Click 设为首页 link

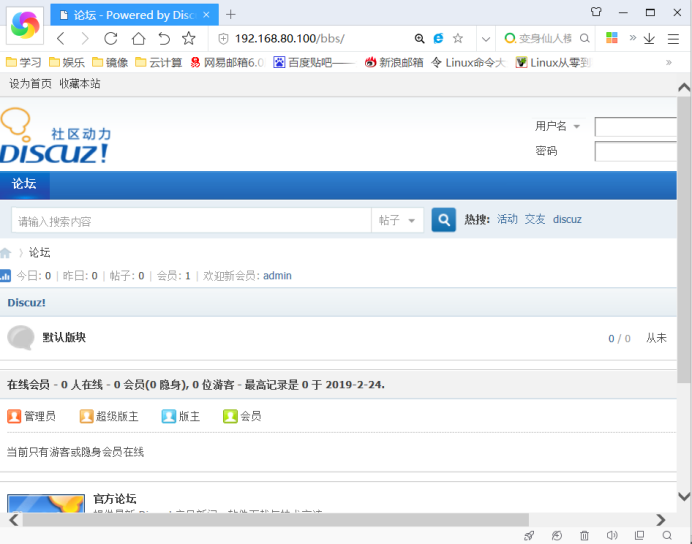click(x=30, y=84)
